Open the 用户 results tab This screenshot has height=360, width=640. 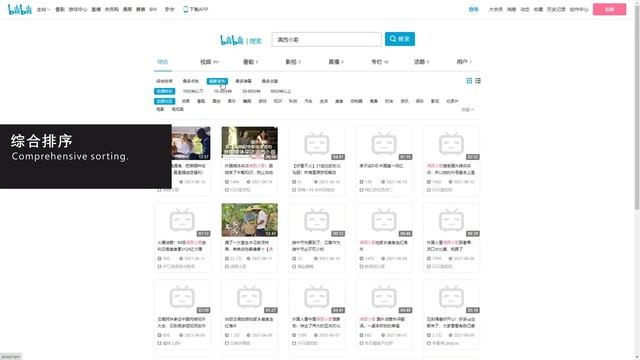click(464, 62)
